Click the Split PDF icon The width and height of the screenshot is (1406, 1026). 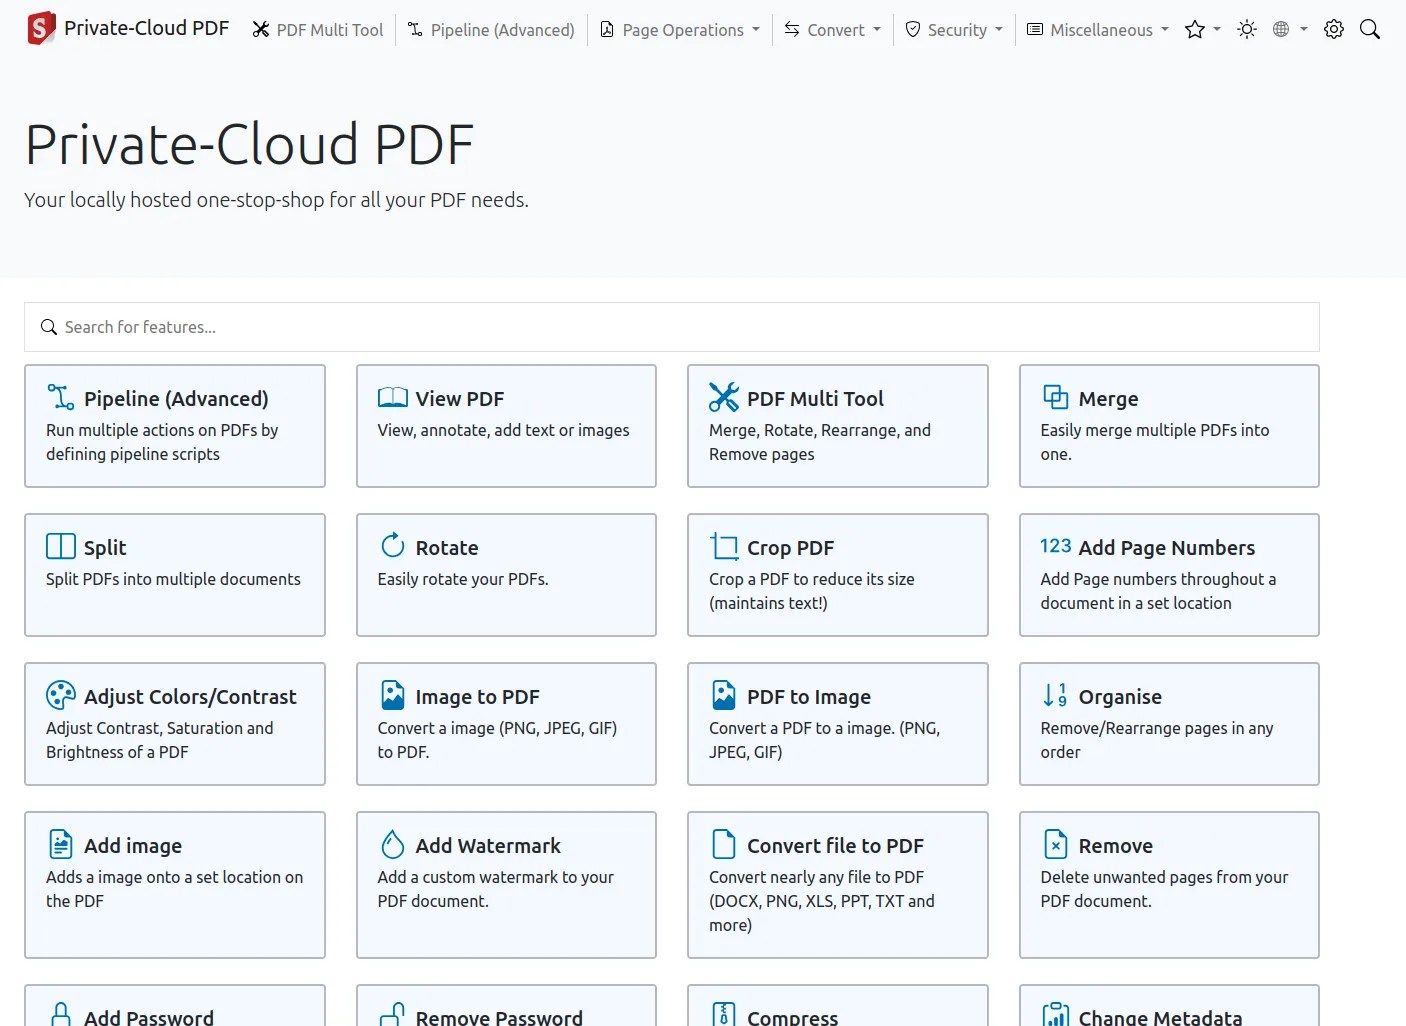pyautogui.click(x=60, y=546)
